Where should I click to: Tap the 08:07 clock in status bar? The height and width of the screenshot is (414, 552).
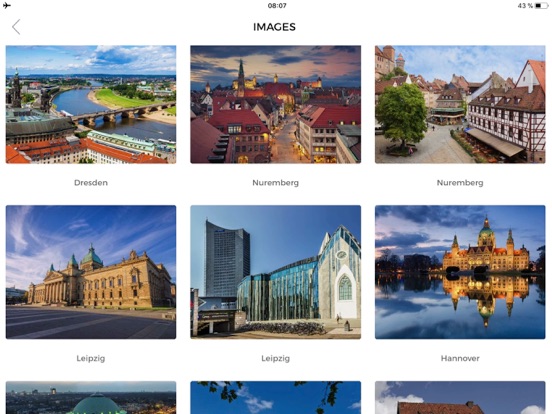(x=277, y=6)
